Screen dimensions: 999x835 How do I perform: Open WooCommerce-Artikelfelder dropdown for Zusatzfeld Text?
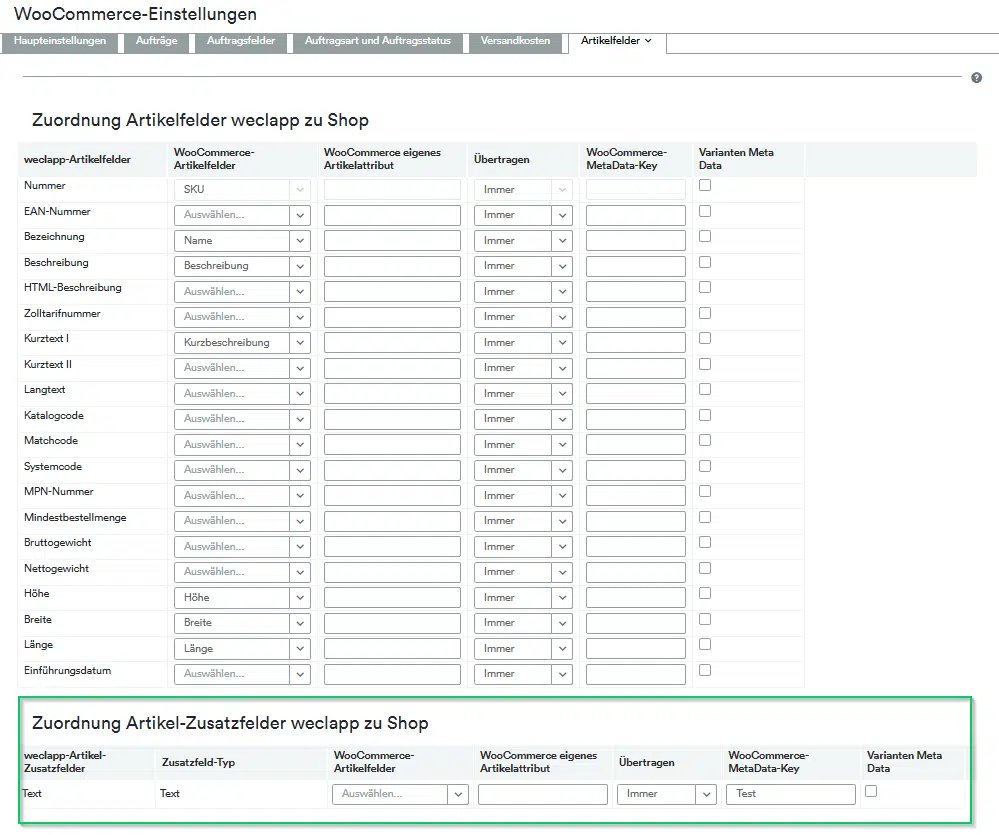pos(400,794)
